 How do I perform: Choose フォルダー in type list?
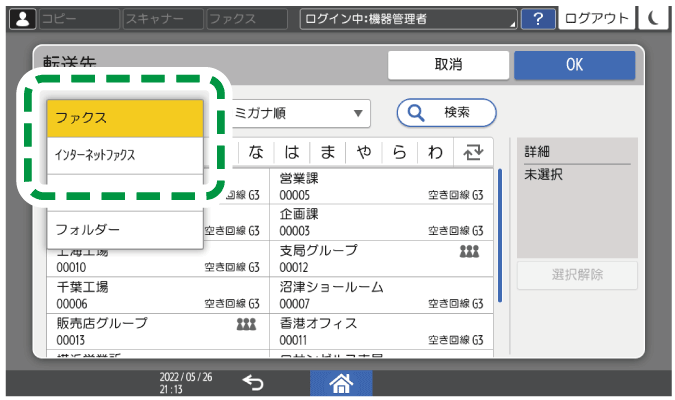[125, 230]
